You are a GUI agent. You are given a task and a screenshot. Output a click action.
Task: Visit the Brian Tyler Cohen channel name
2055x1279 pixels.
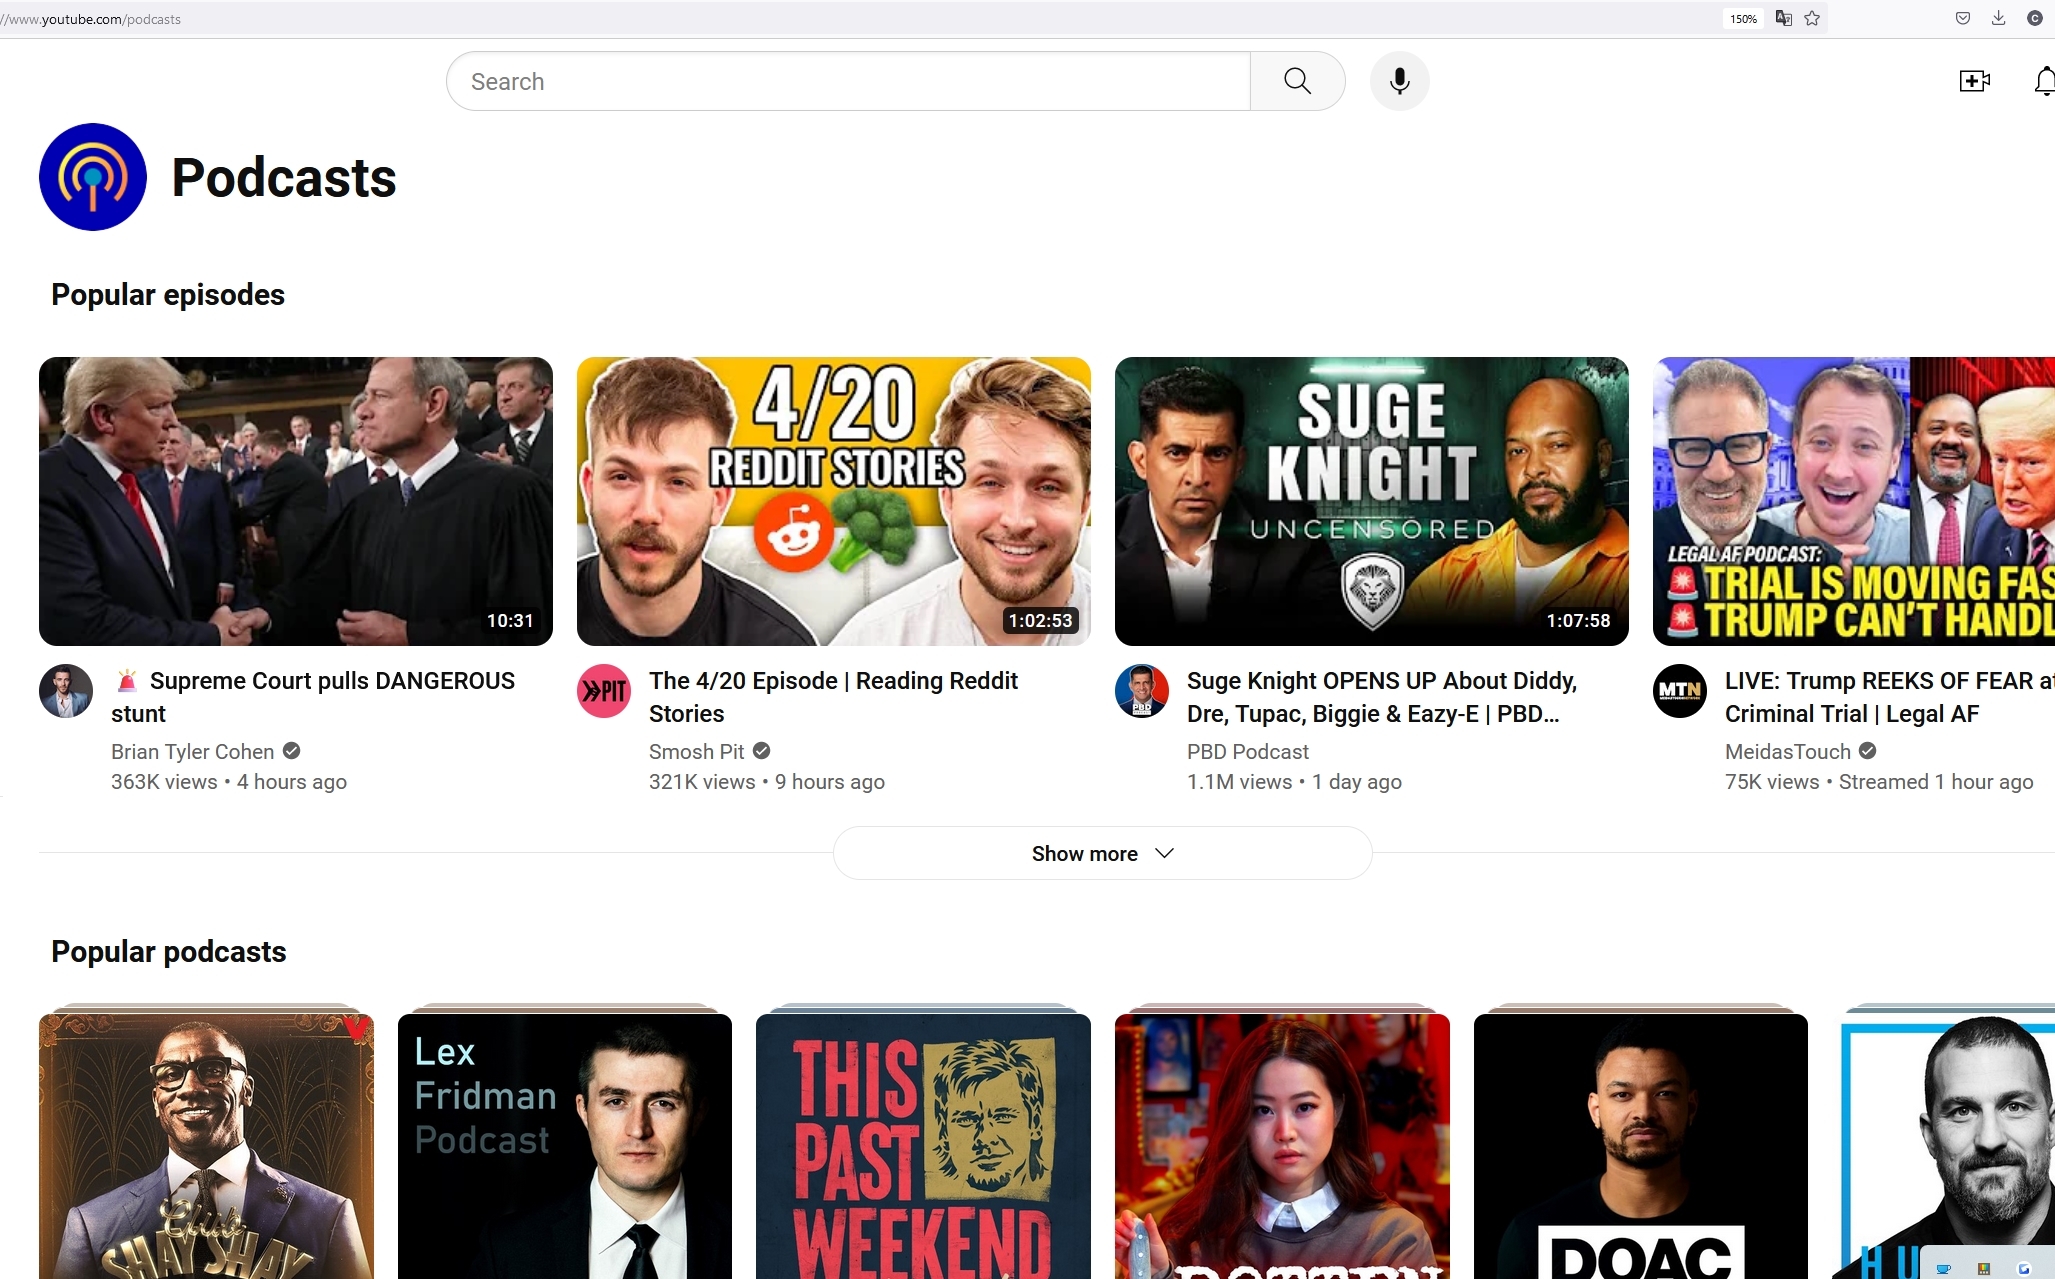click(192, 752)
